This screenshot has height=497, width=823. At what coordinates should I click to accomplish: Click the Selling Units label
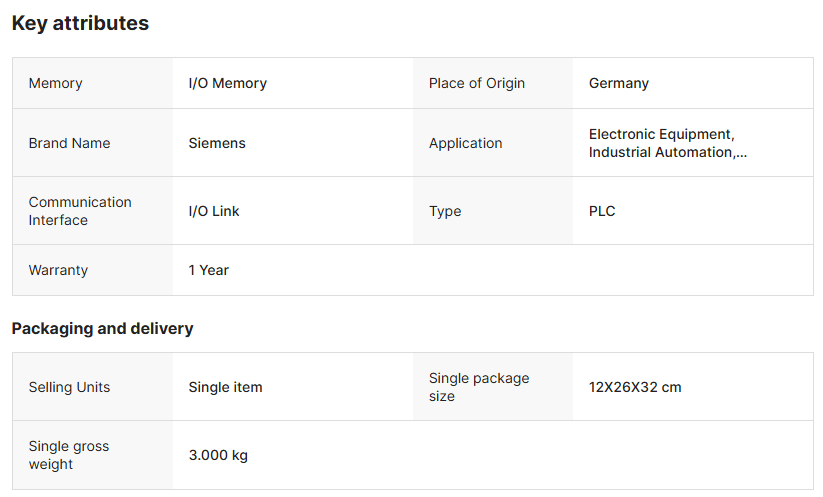click(x=69, y=387)
